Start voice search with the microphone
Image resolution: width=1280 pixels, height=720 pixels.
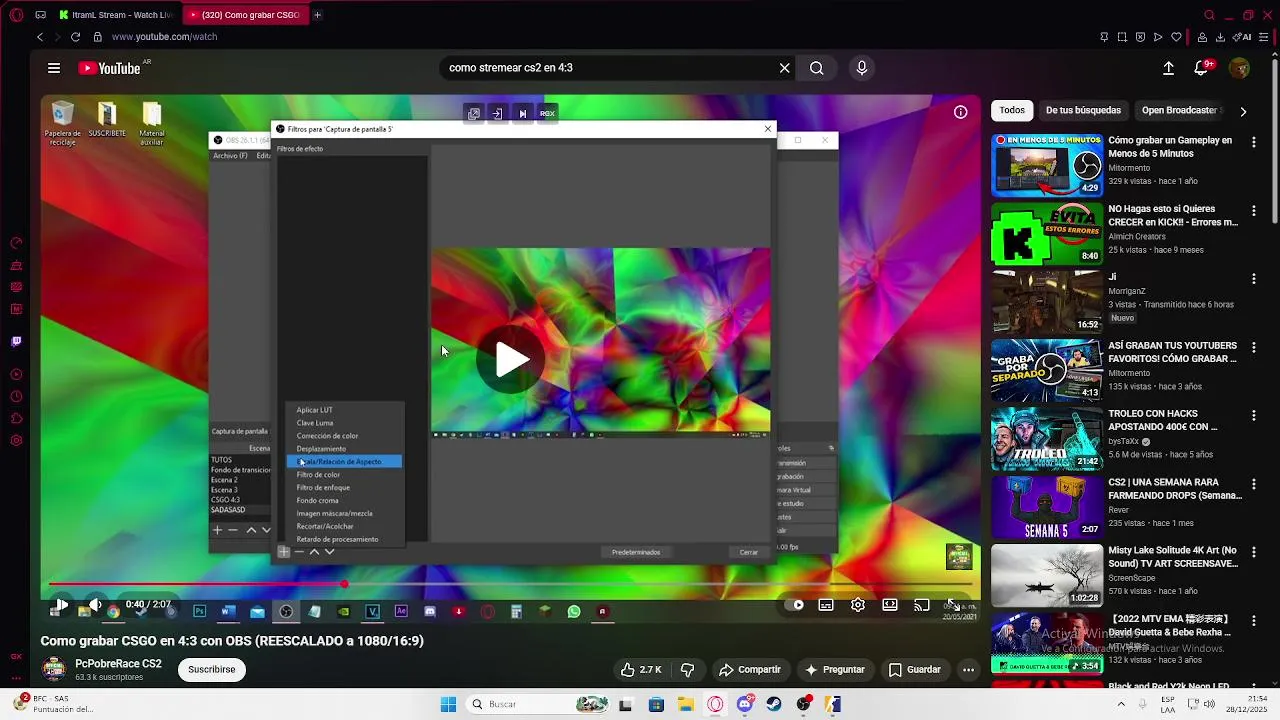862,68
